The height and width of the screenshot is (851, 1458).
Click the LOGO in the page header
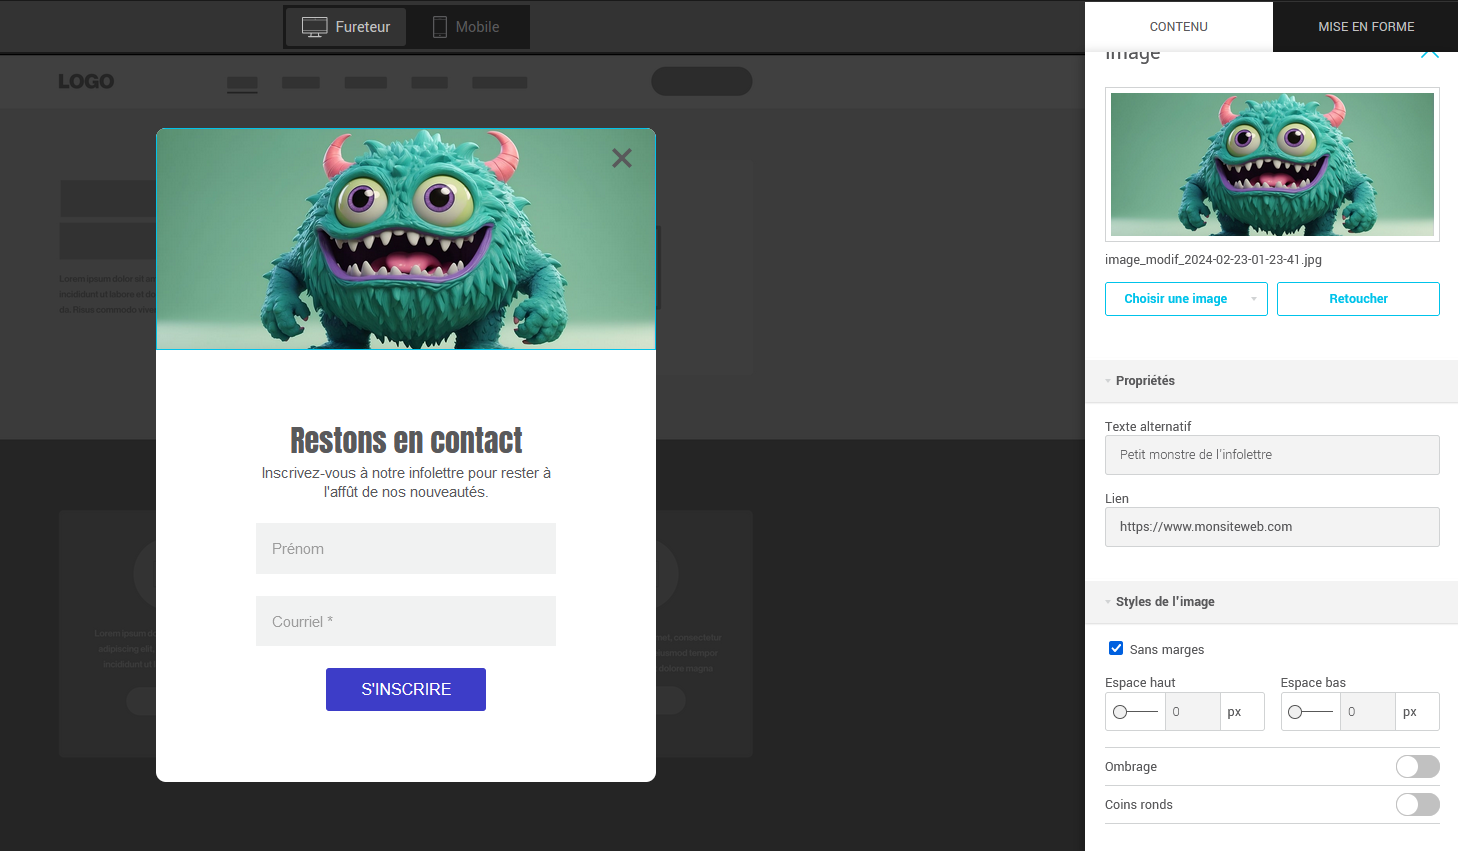tap(86, 82)
